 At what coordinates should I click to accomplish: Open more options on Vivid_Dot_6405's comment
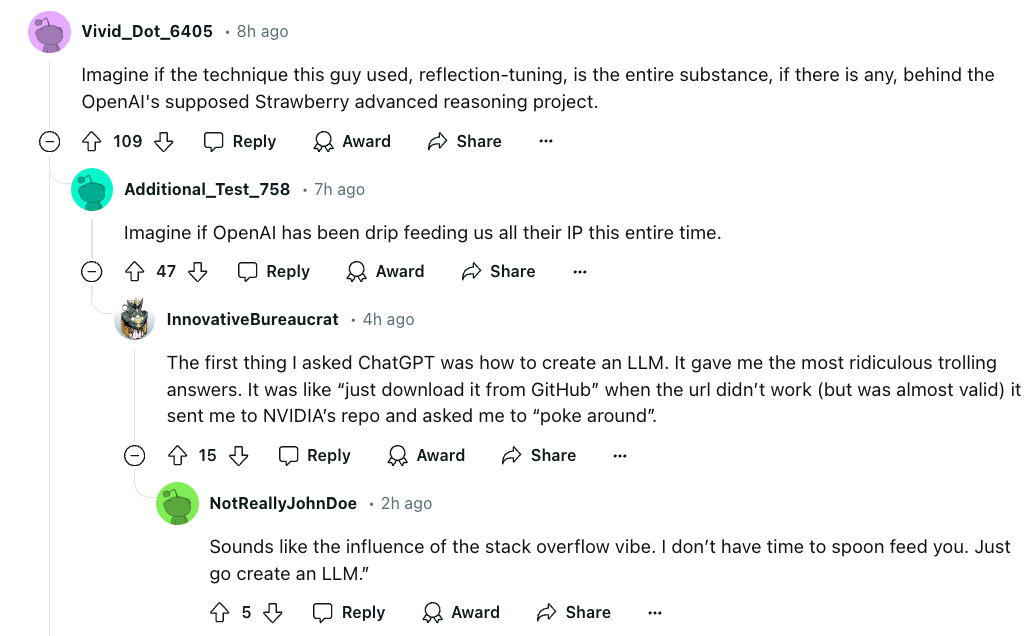coord(546,142)
